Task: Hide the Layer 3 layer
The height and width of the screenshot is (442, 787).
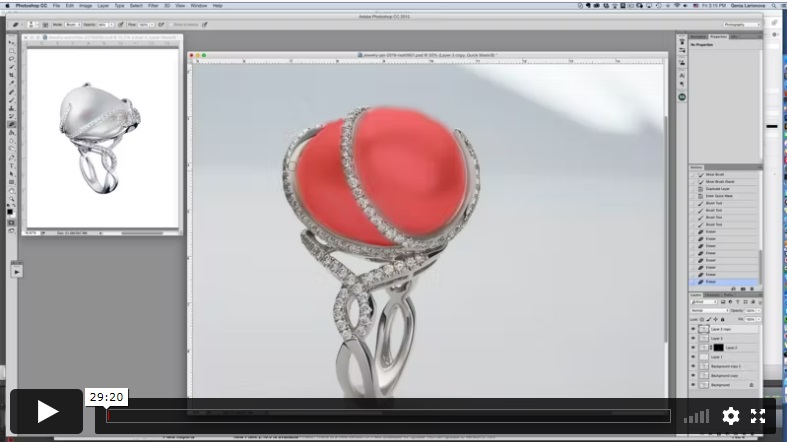Action: [693, 338]
